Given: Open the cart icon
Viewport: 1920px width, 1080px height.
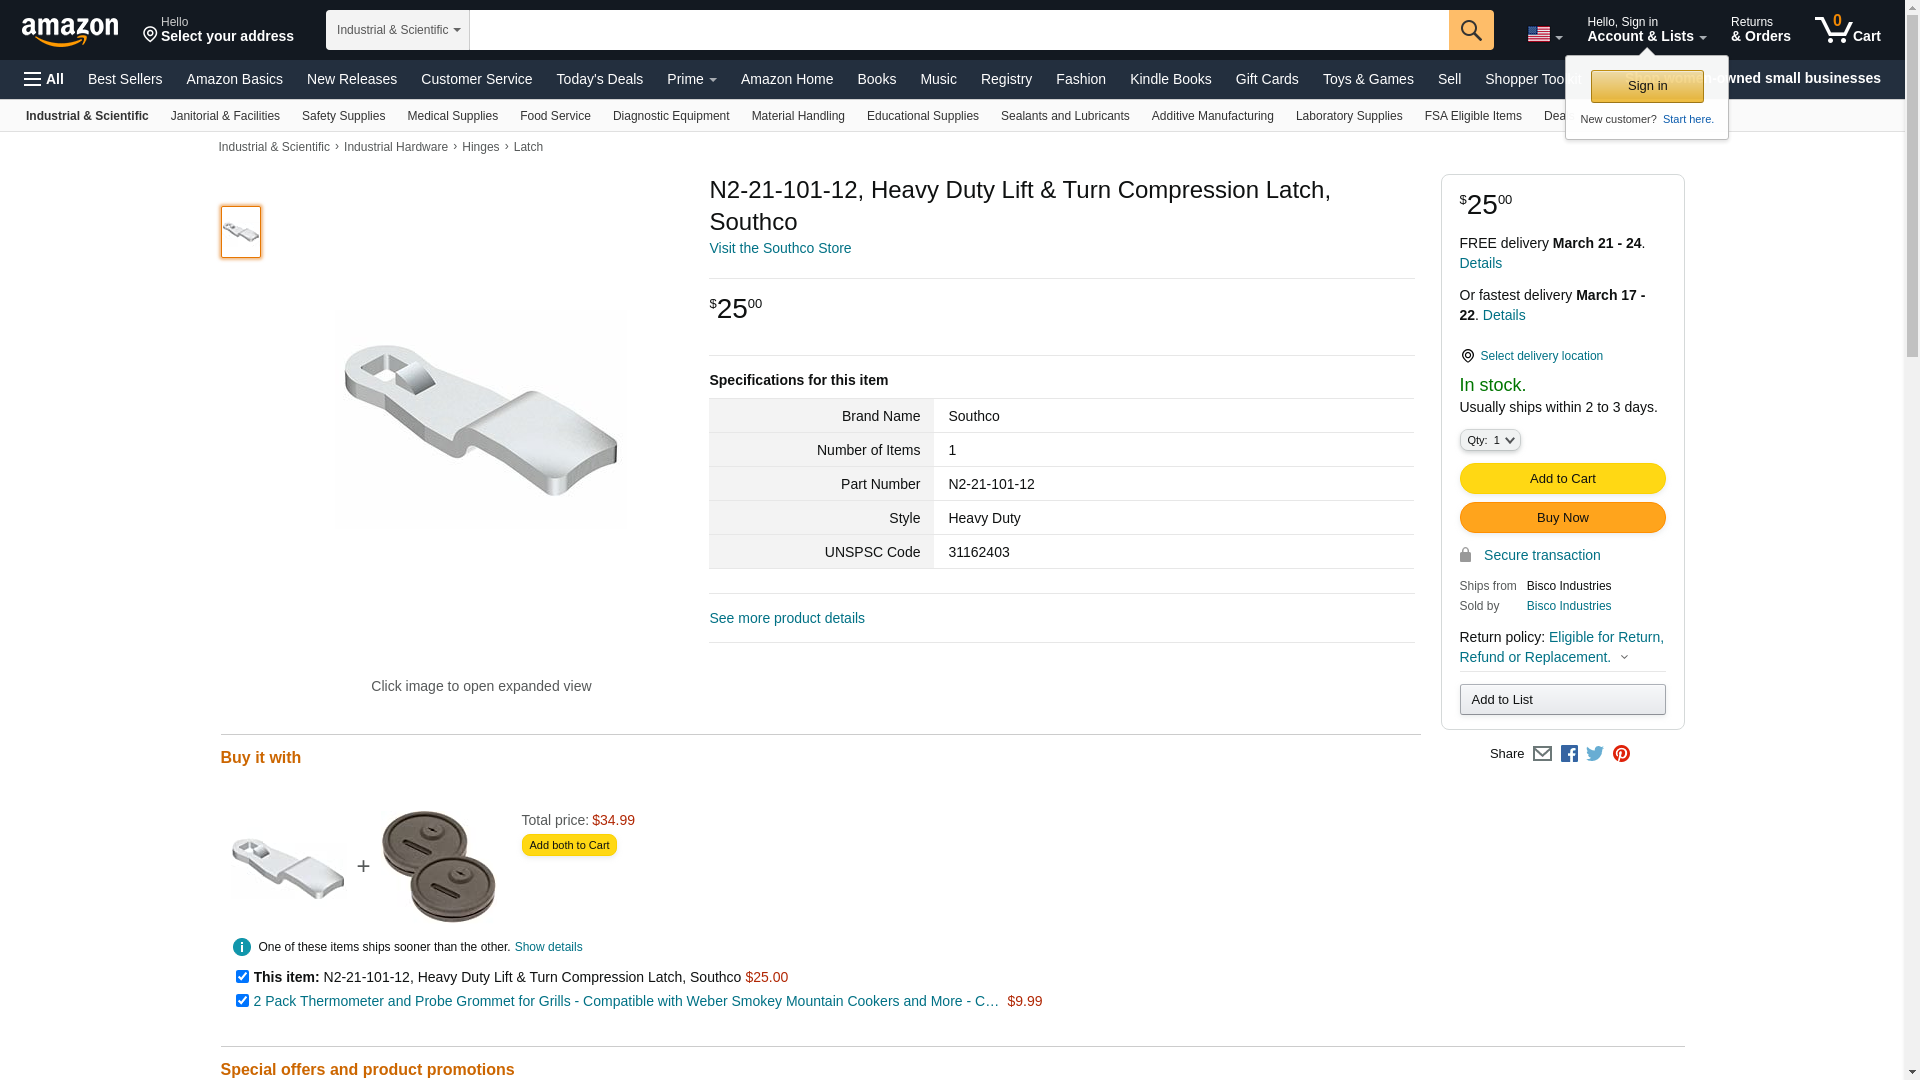Looking at the screenshot, I should (x=1847, y=30).
